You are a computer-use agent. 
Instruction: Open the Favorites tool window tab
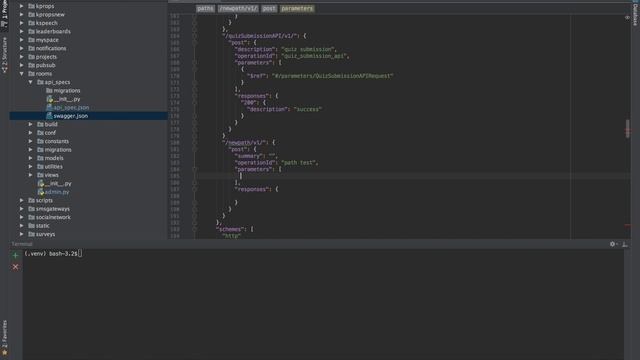point(4,337)
